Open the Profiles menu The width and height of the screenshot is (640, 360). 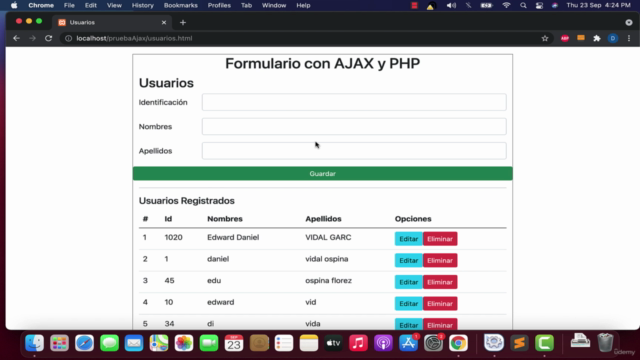[219, 5]
